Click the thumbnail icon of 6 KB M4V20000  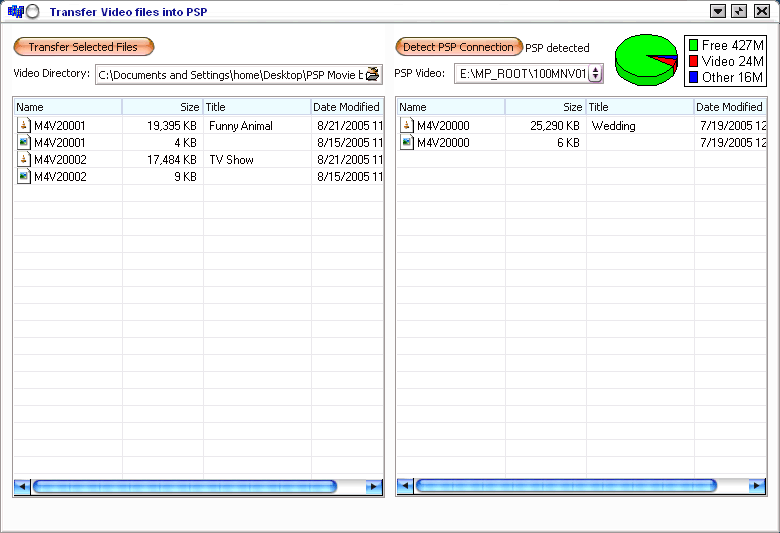pyautogui.click(x=406, y=142)
